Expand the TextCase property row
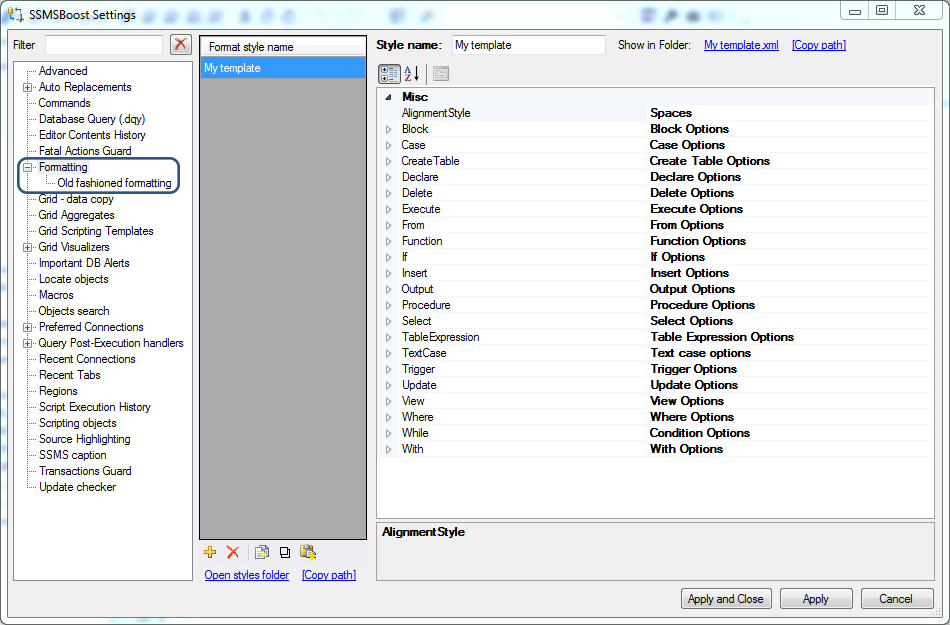This screenshot has width=950, height=625. (388, 353)
